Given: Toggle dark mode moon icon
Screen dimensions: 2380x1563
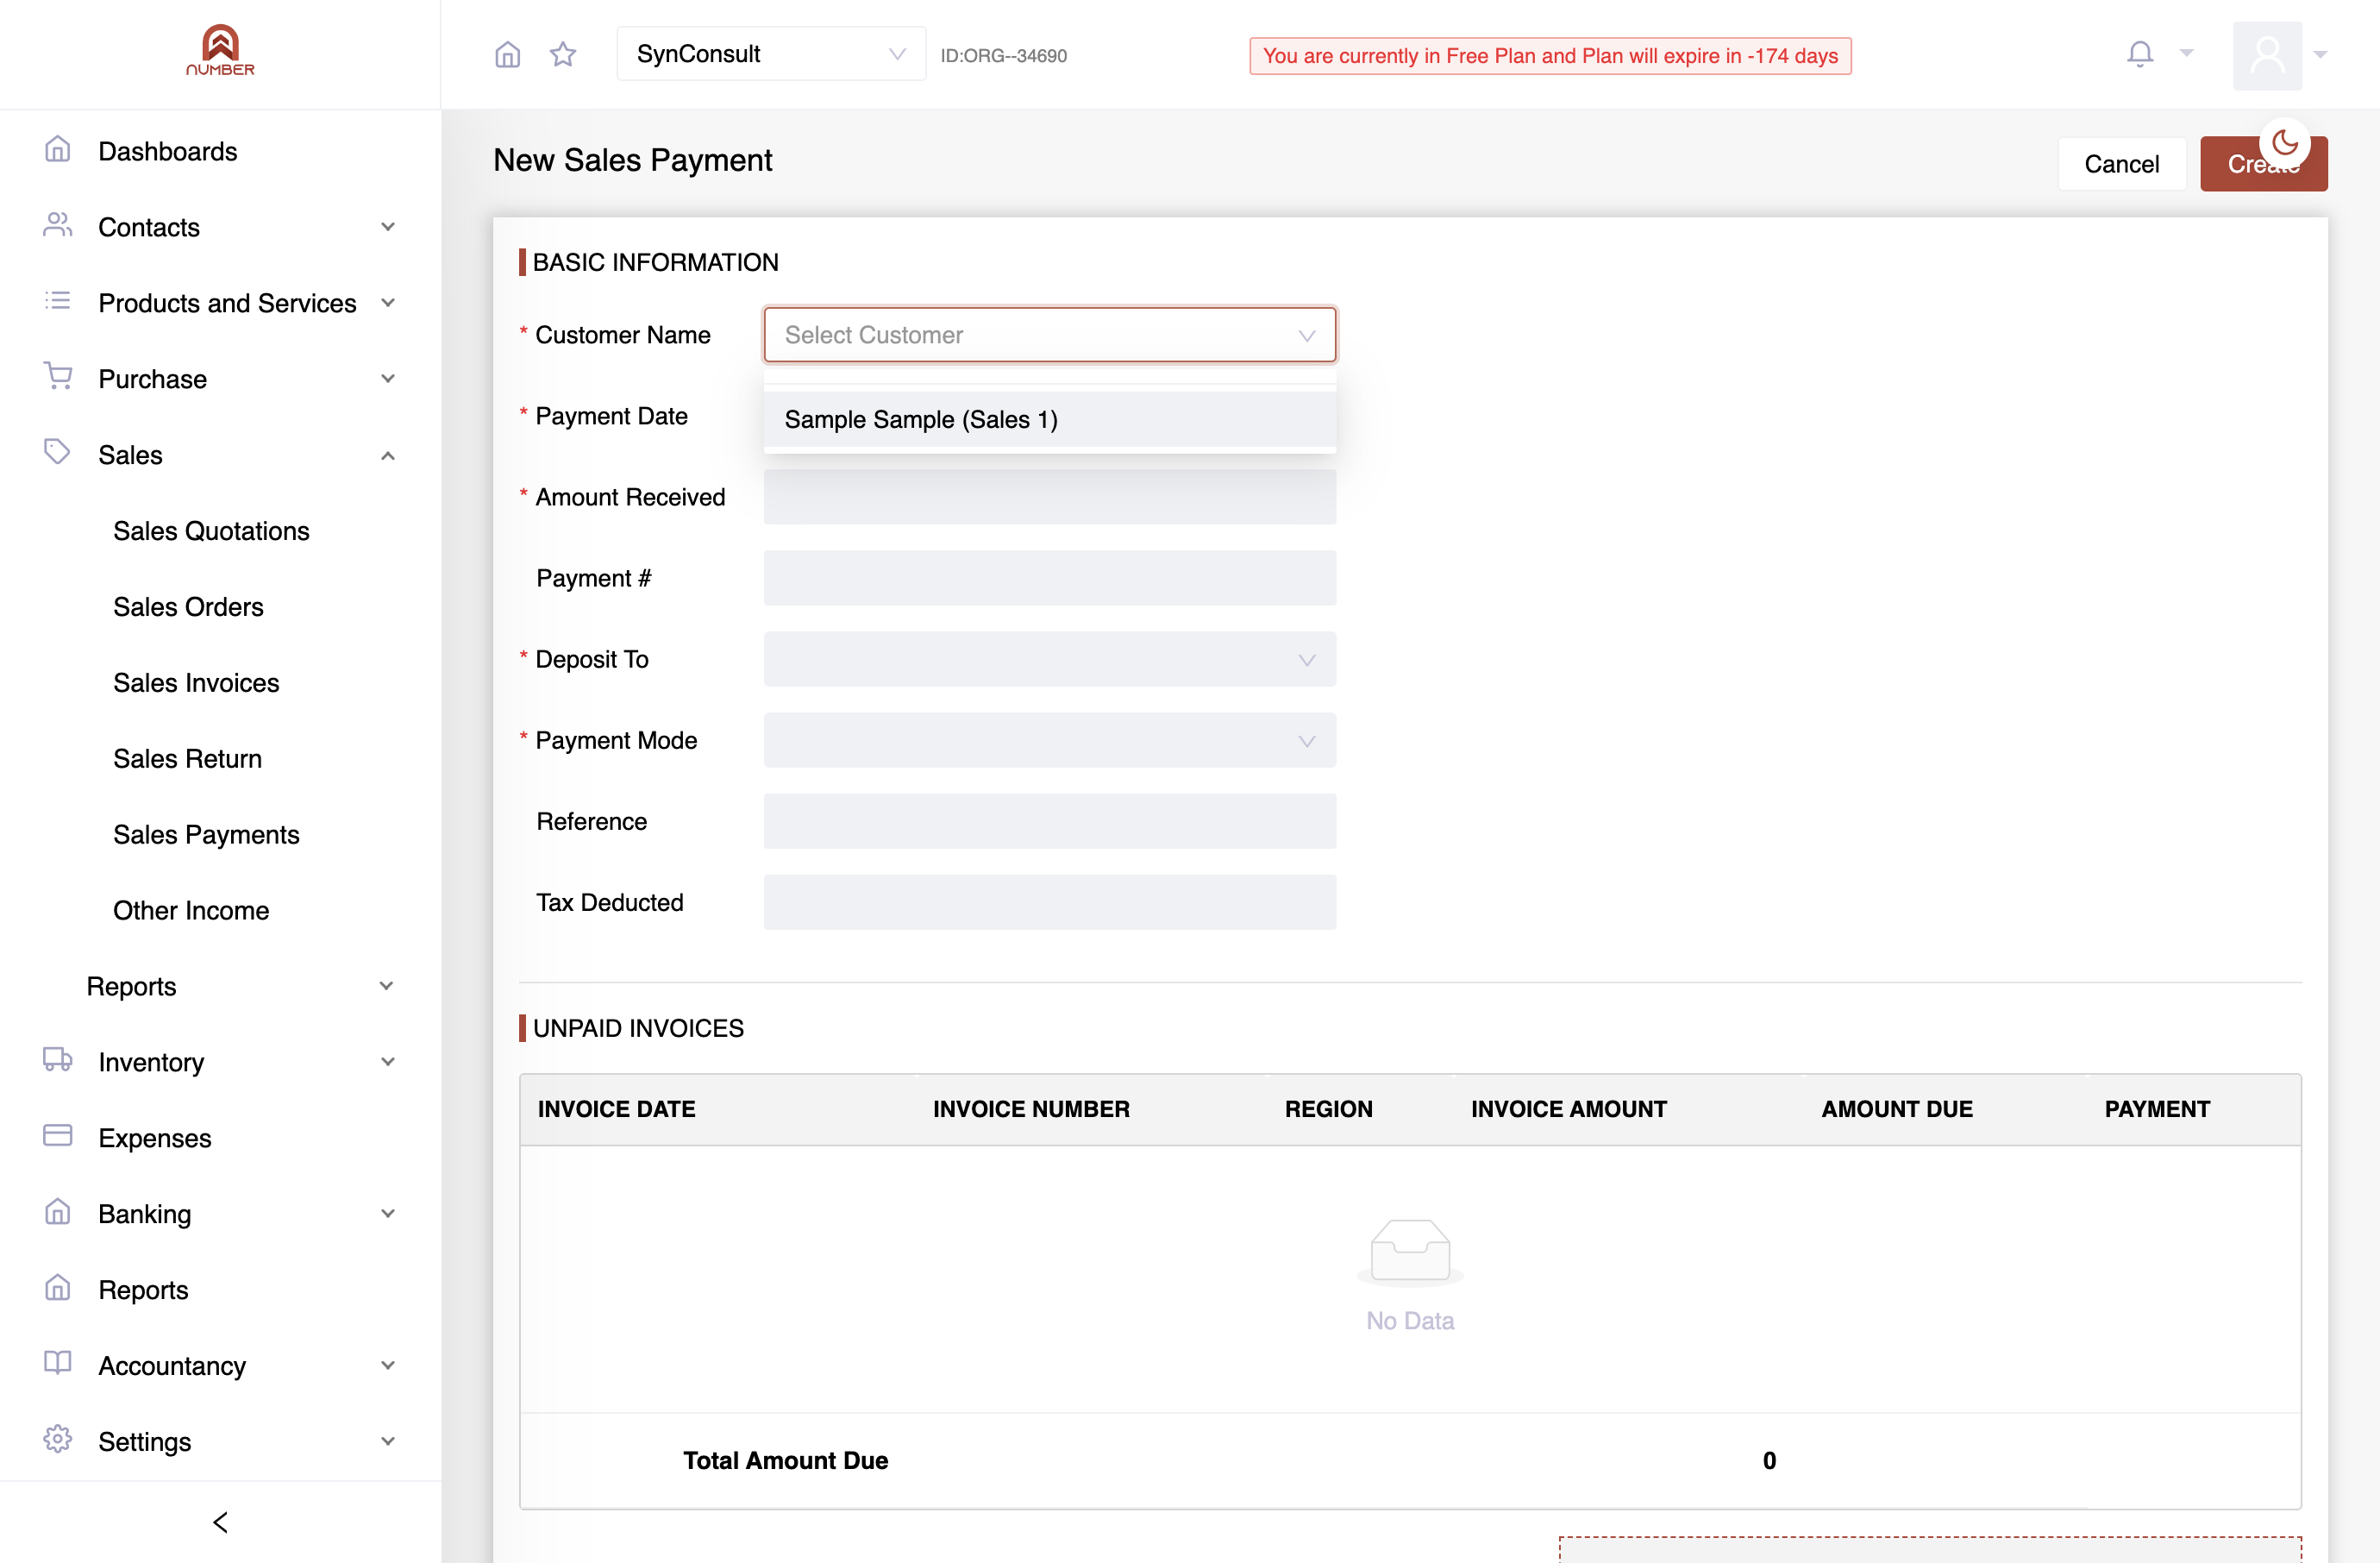Looking at the screenshot, I should pyautogui.click(x=2285, y=143).
